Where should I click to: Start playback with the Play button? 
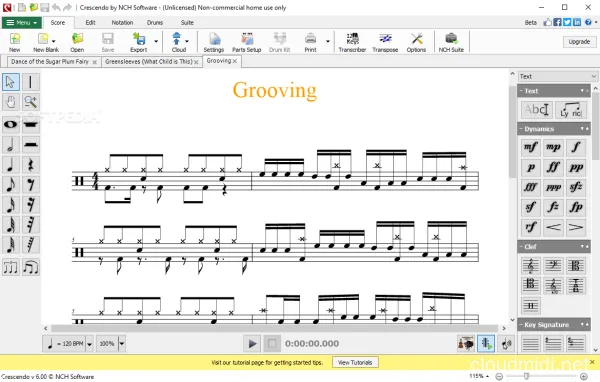point(252,343)
